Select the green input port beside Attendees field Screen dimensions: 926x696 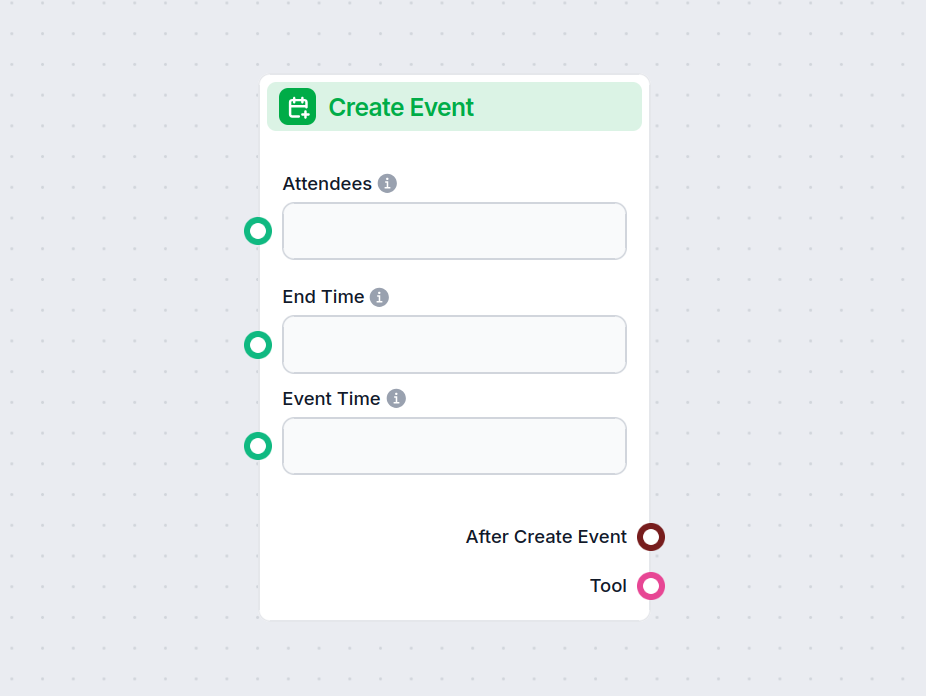tap(257, 231)
